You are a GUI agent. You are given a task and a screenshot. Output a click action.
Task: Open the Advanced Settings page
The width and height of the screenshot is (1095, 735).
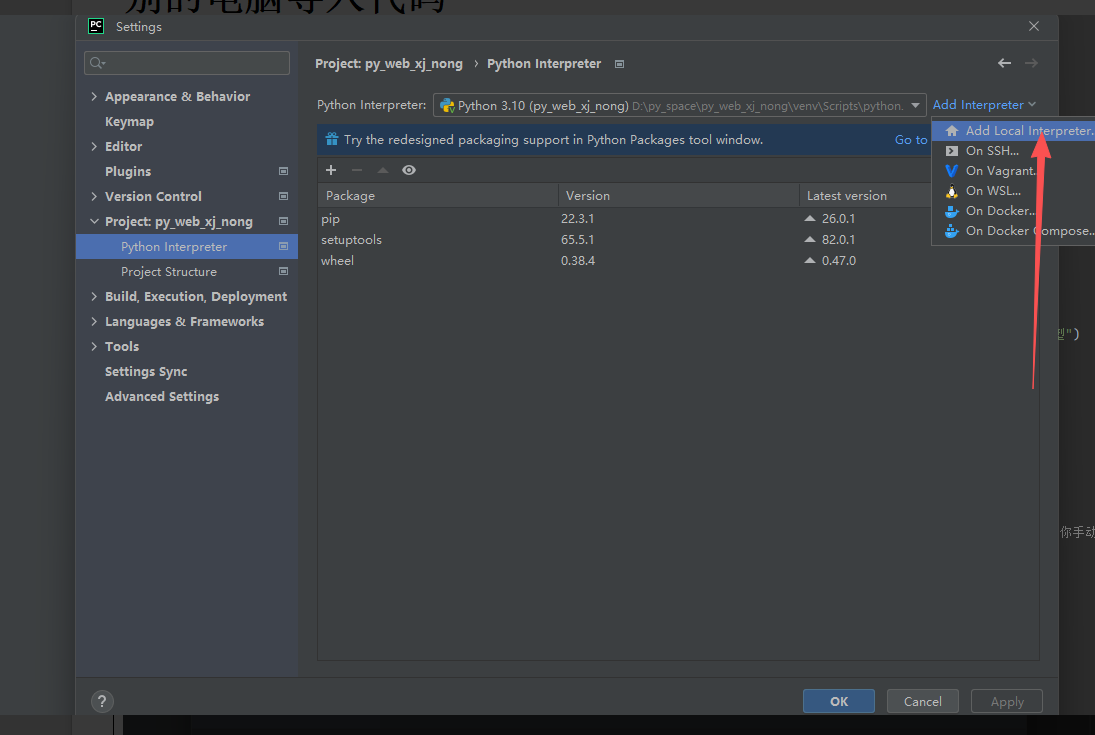(162, 396)
